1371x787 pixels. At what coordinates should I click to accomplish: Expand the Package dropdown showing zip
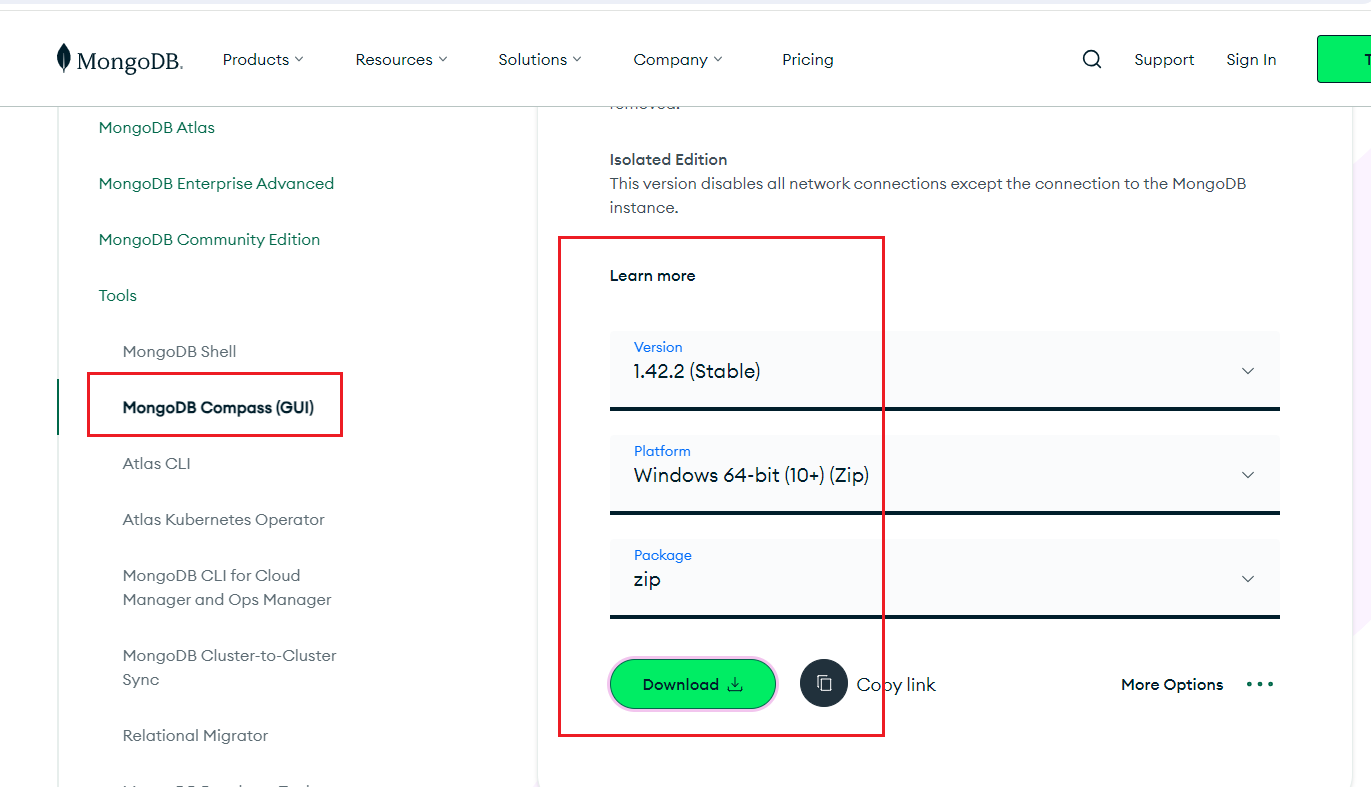1247,578
